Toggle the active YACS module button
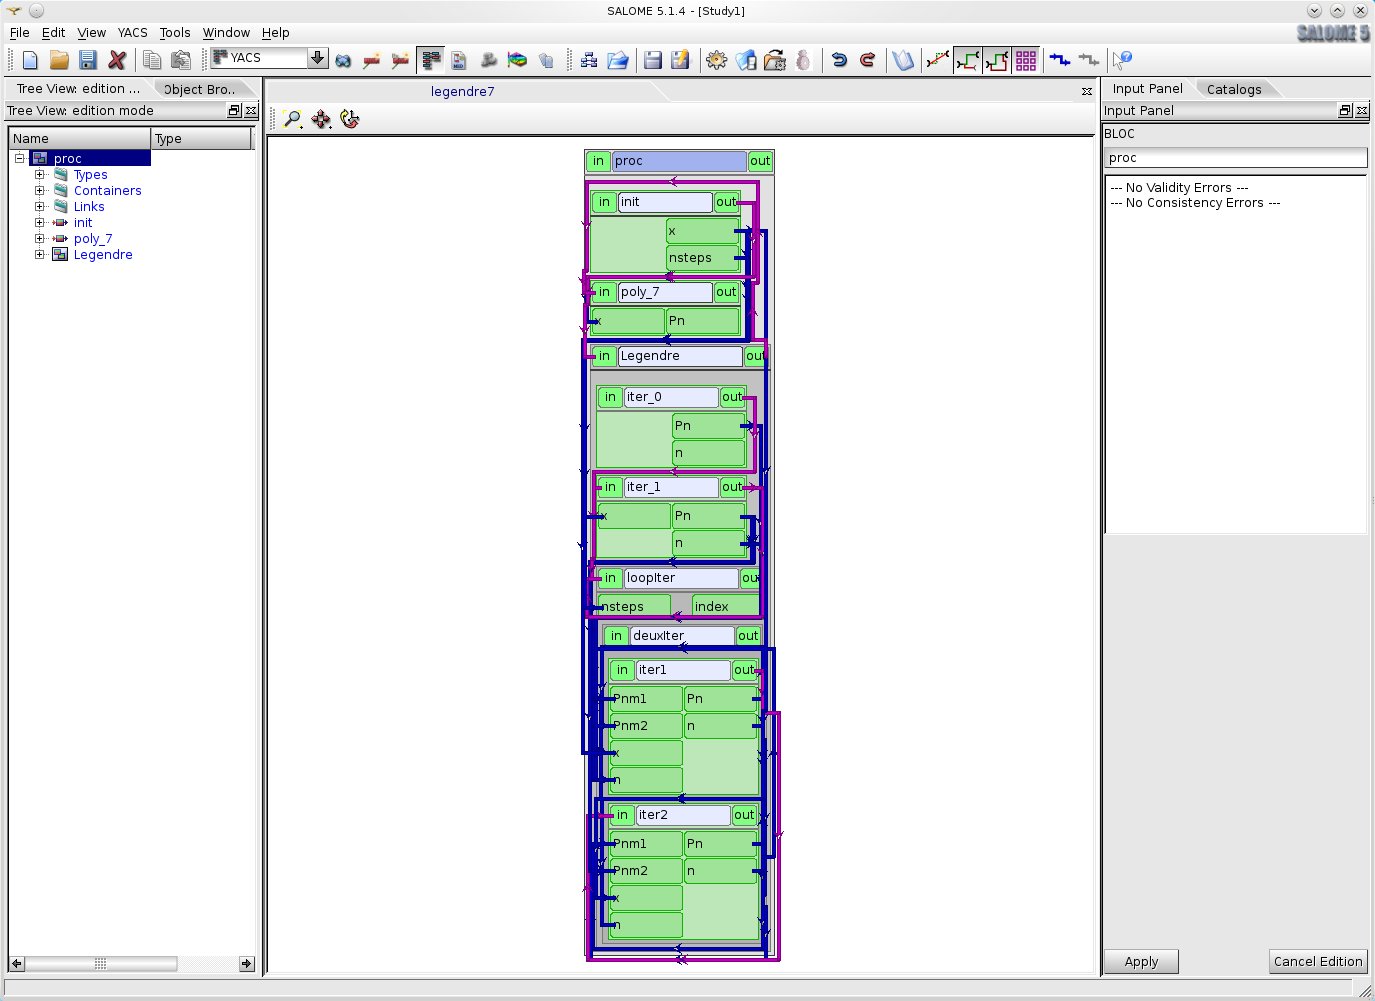Screen dimensions: 1375x1001 (431, 60)
